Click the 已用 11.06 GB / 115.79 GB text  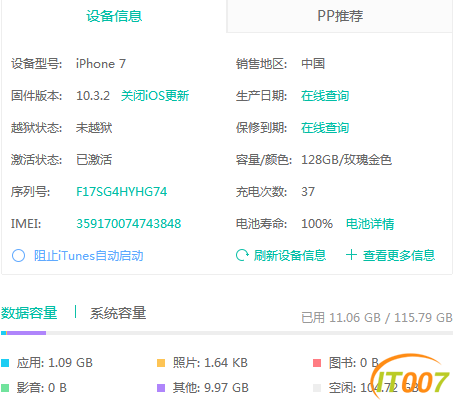(x=377, y=318)
